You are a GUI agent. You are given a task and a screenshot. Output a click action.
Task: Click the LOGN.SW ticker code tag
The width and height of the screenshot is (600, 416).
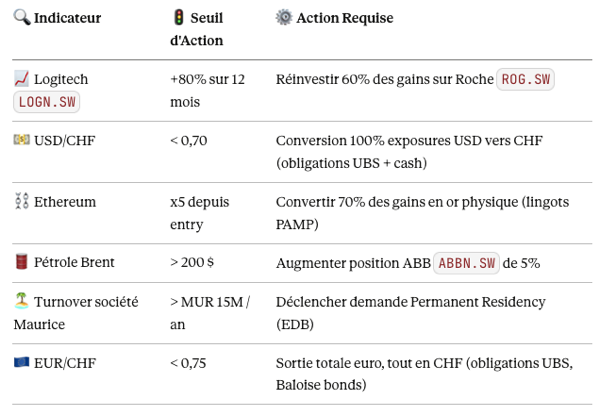pyautogui.click(x=46, y=102)
